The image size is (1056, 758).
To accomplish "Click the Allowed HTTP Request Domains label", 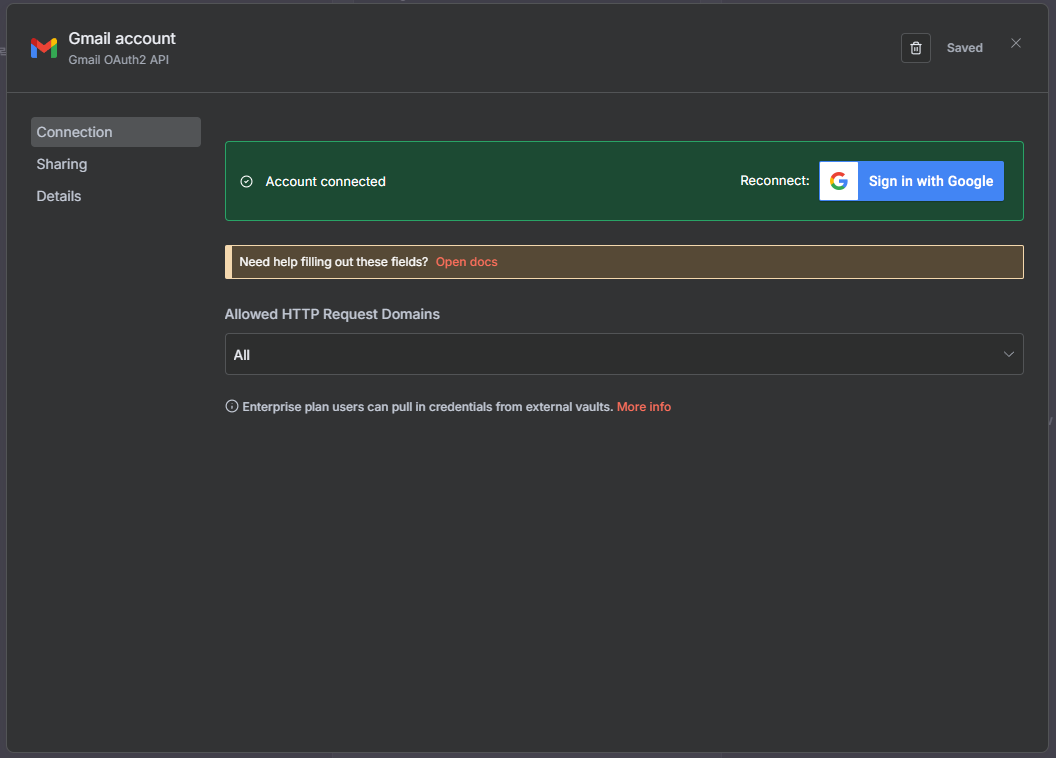I will (x=332, y=314).
